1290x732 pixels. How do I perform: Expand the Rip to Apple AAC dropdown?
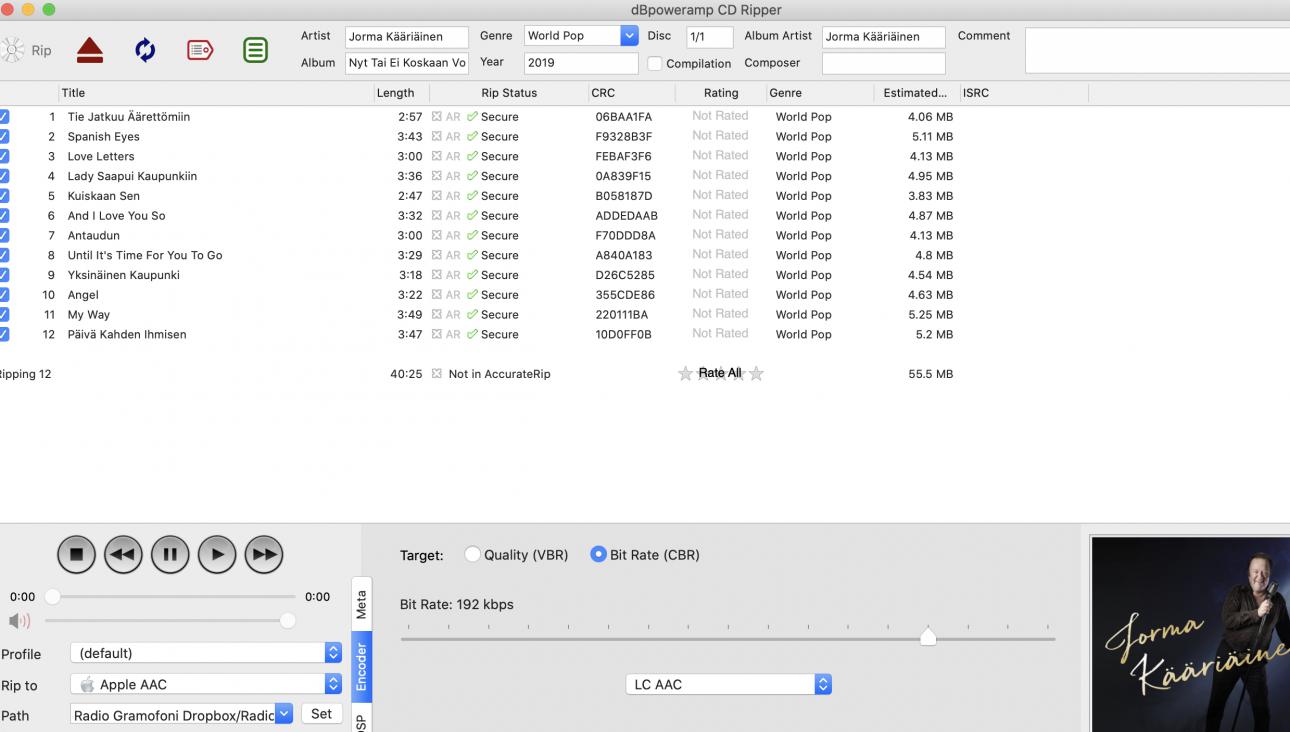[x=333, y=685]
